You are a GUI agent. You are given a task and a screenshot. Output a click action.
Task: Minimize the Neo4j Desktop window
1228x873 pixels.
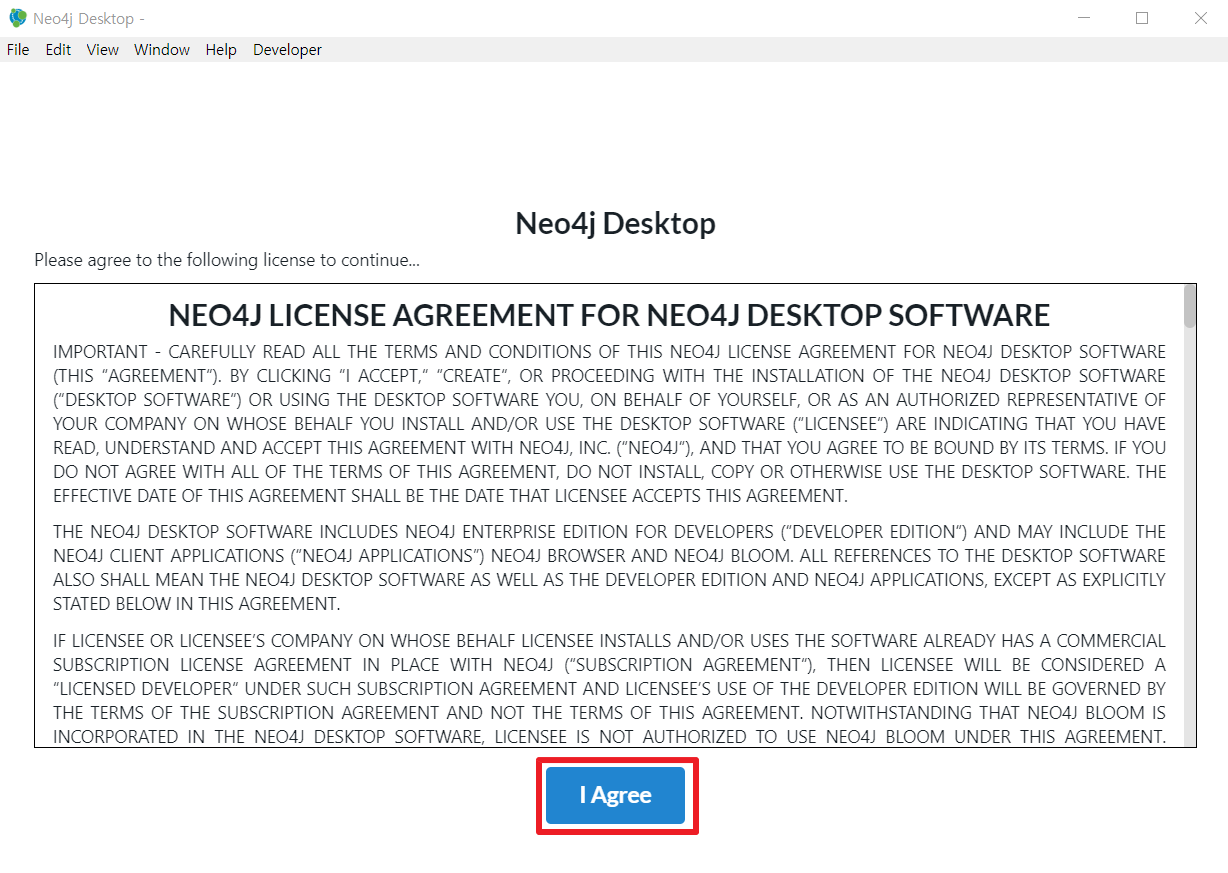click(1085, 18)
